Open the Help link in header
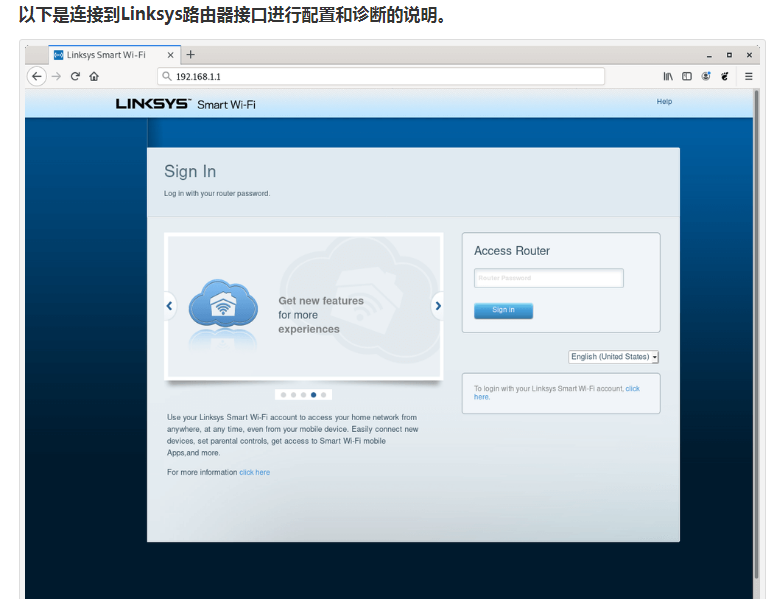This screenshot has width=783, height=599. (664, 101)
